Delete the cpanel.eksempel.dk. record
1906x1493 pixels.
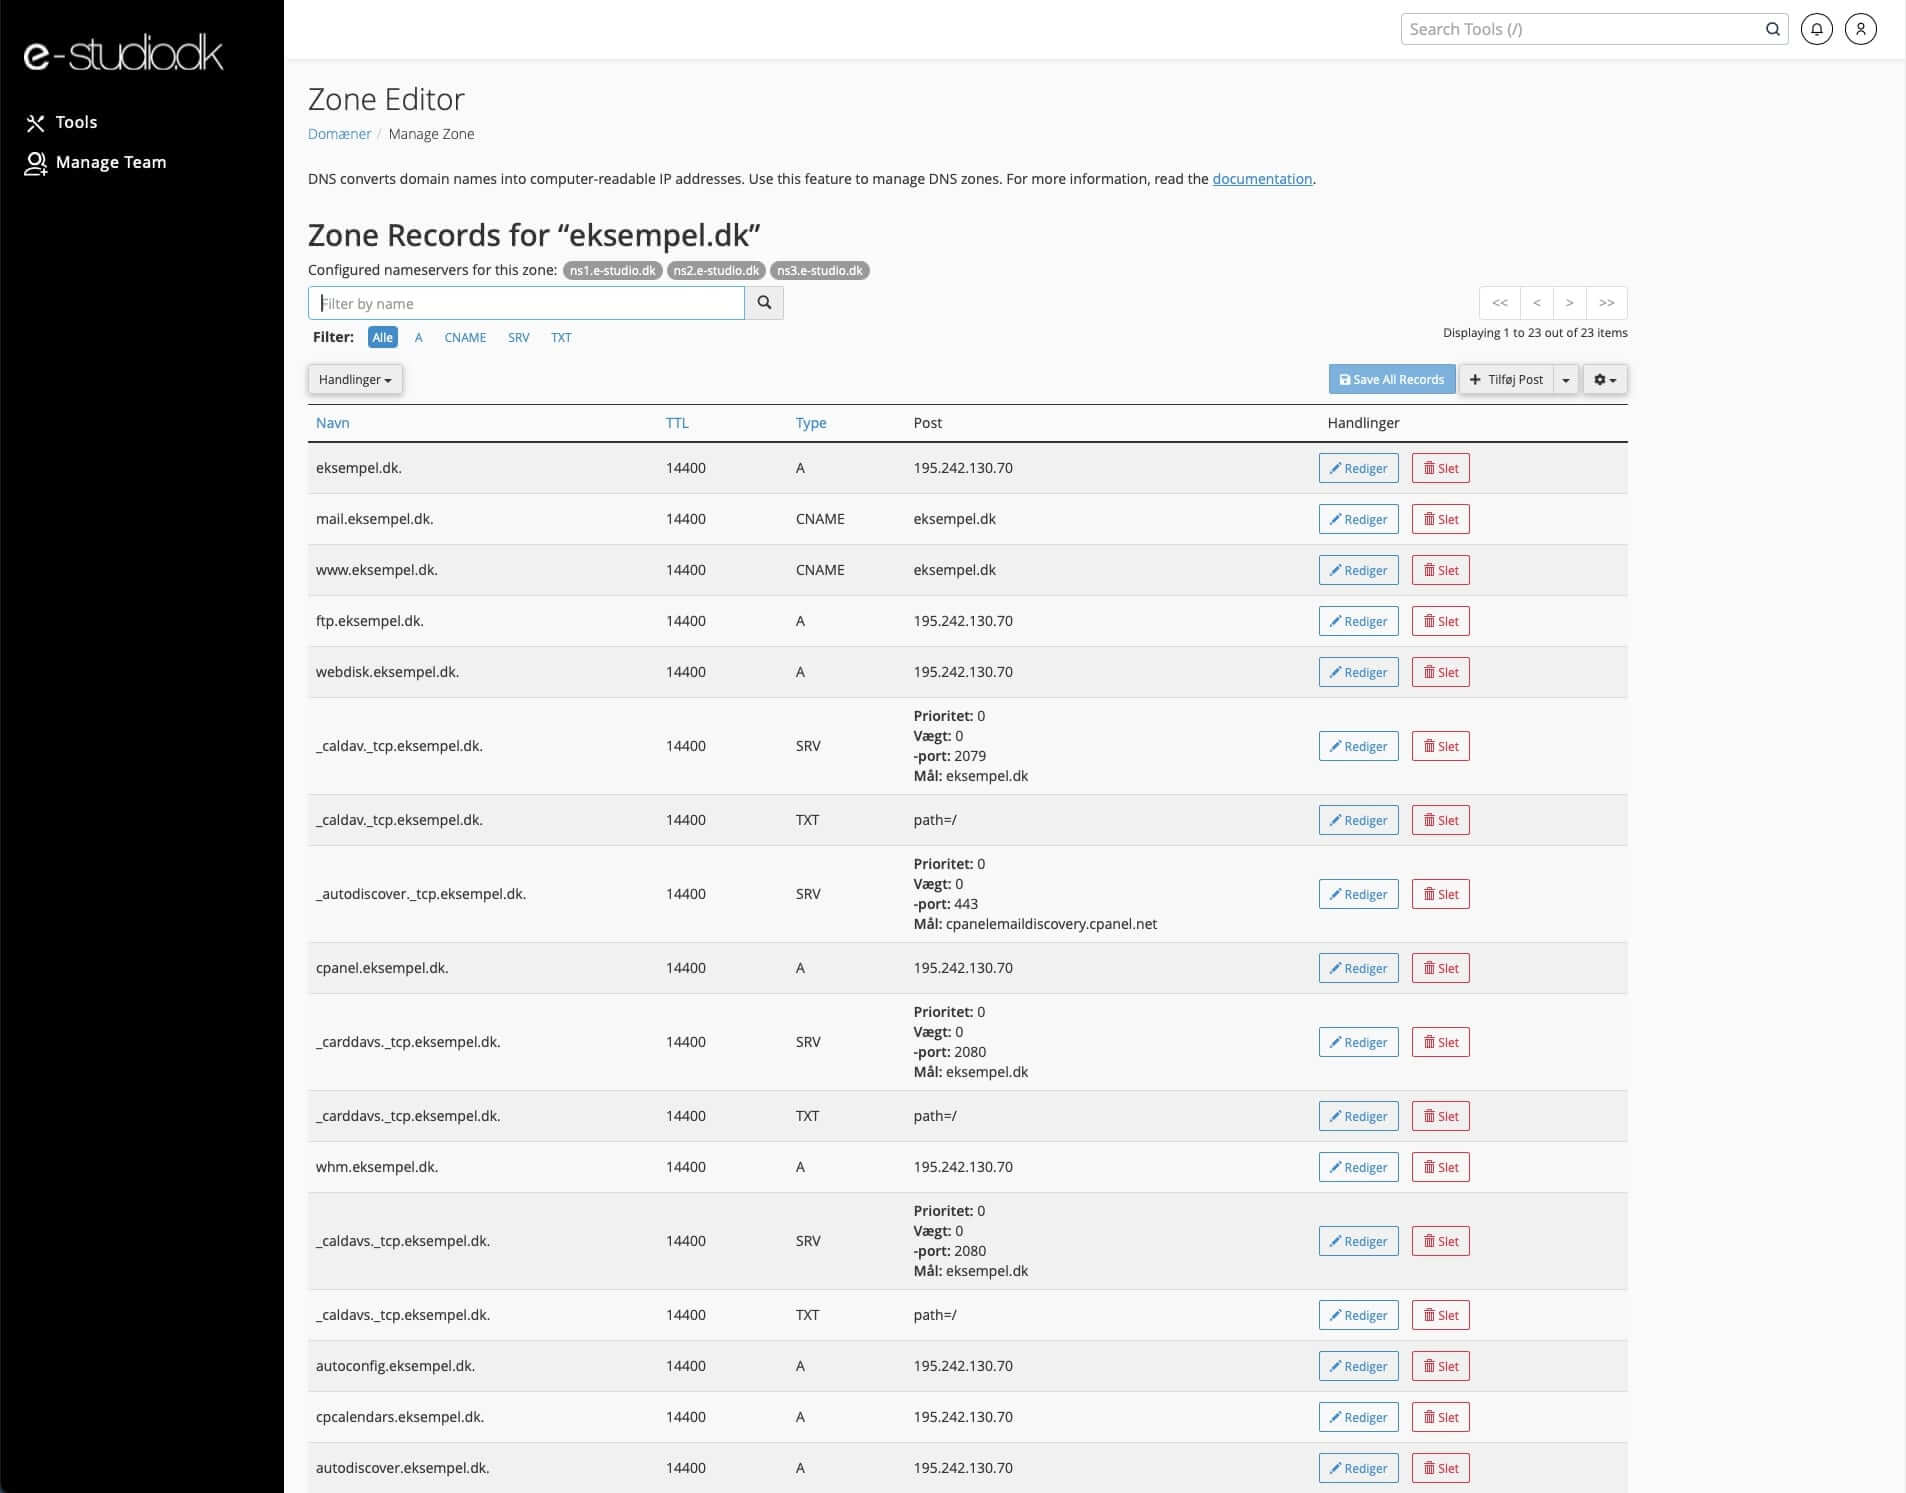tap(1440, 968)
